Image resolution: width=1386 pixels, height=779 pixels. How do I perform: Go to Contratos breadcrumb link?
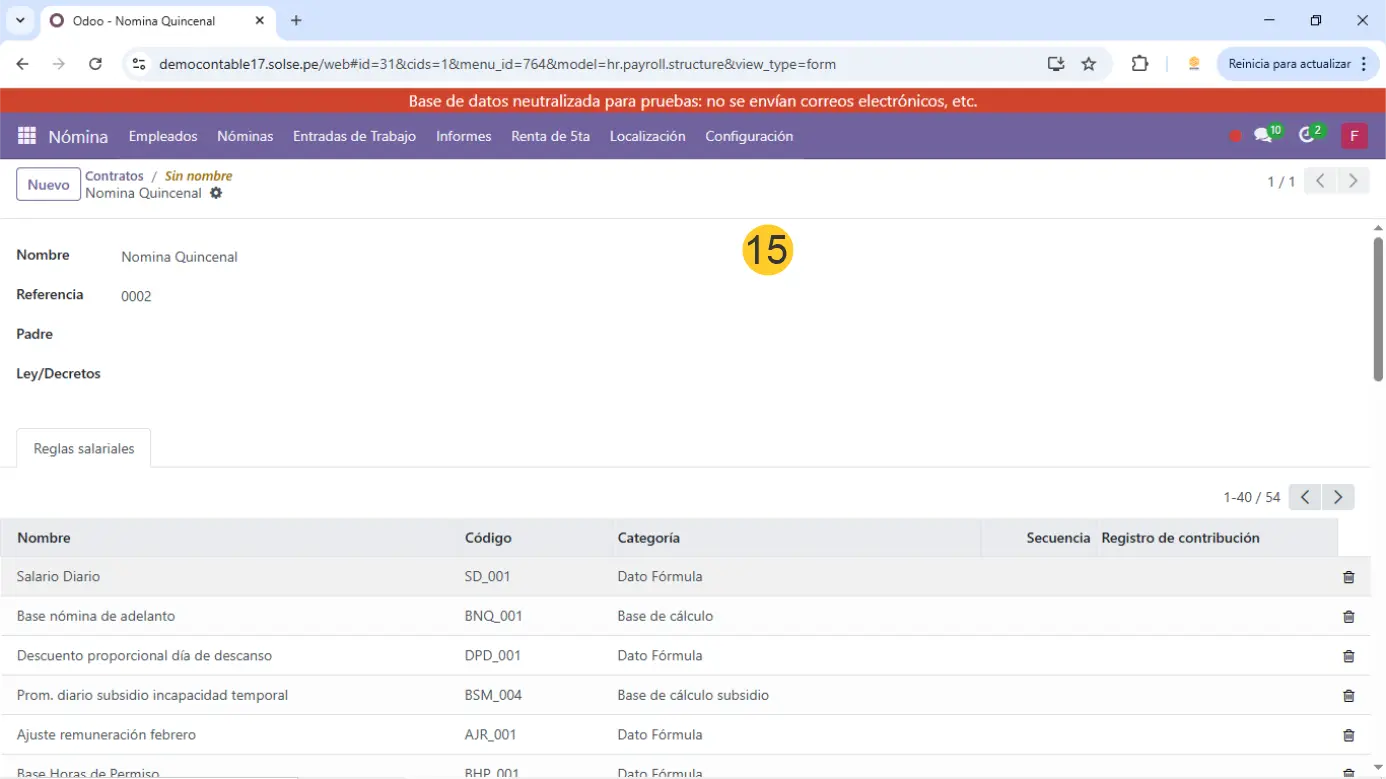[114, 176]
